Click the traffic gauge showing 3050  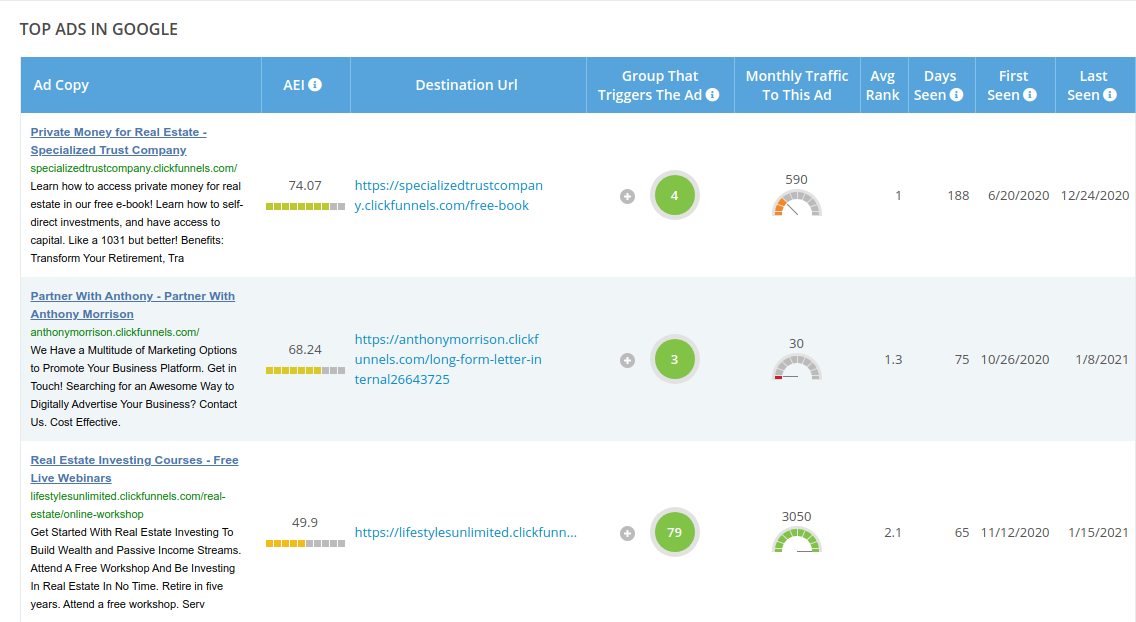tap(796, 540)
